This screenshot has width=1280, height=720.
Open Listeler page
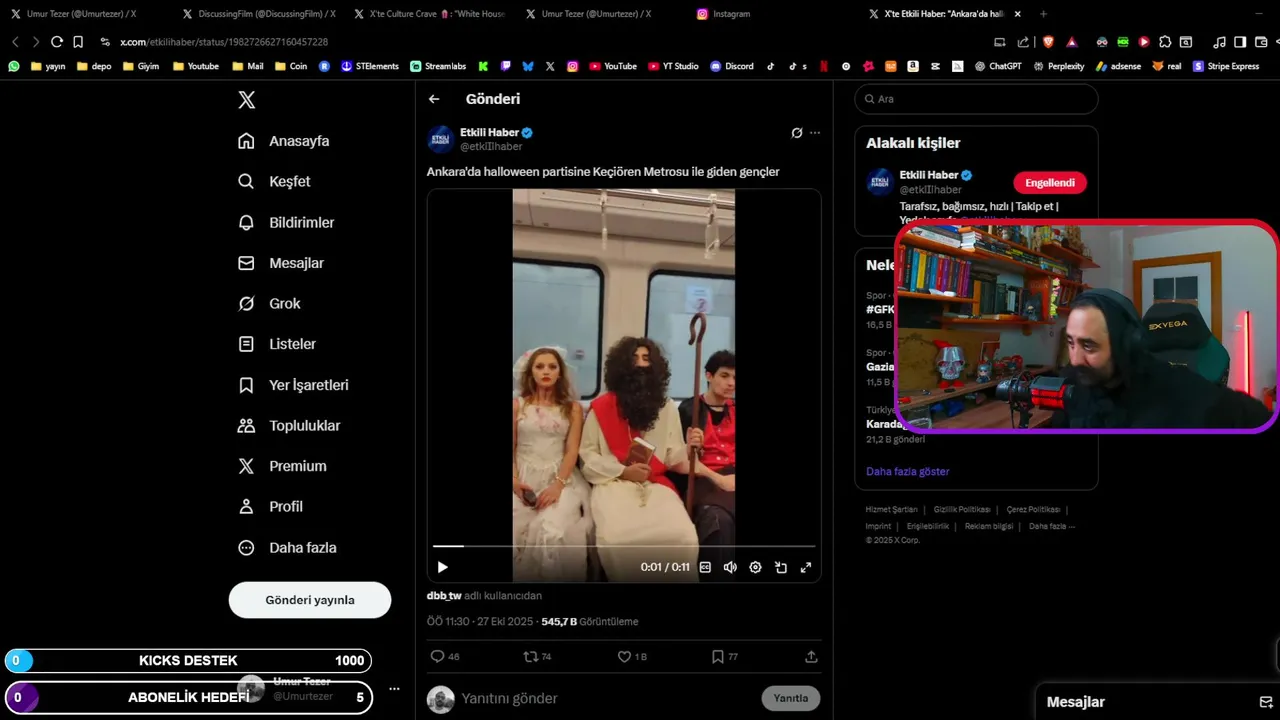pos(277,344)
